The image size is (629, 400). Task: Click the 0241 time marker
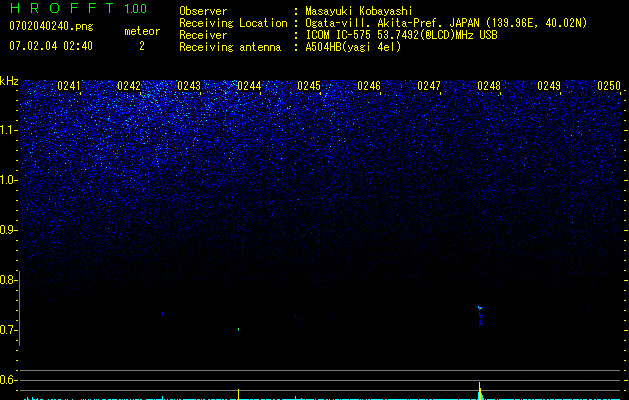[69, 86]
